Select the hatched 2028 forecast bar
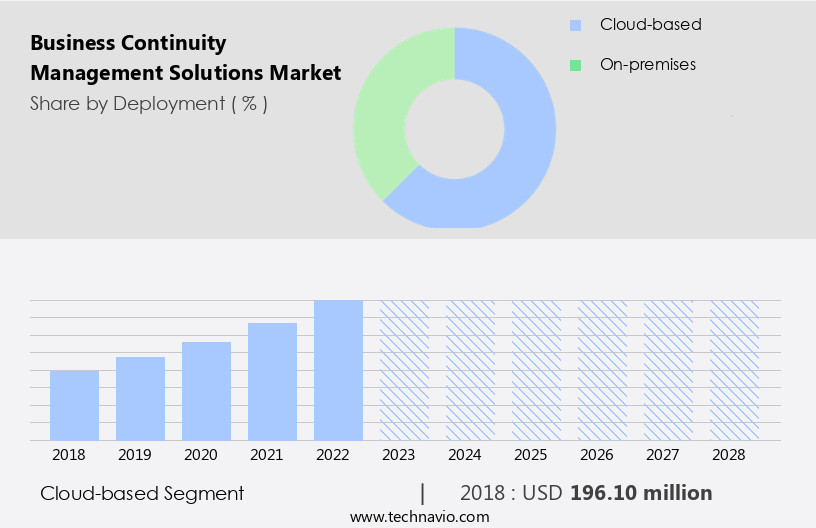Image resolution: width=816 pixels, height=528 pixels. [734, 370]
